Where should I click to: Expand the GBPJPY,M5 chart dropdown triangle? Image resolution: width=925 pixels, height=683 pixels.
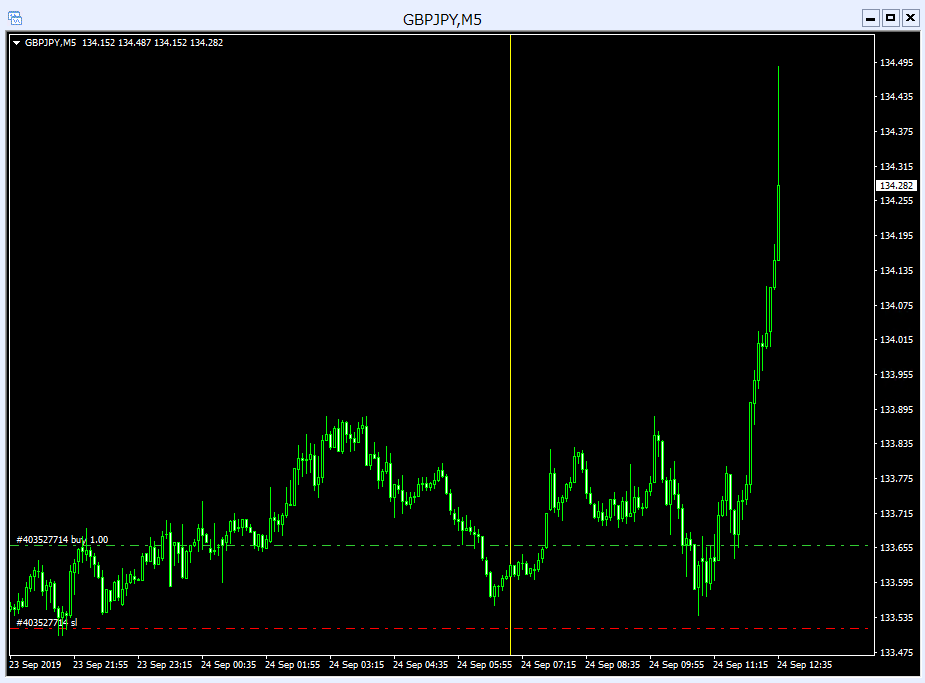click(17, 43)
